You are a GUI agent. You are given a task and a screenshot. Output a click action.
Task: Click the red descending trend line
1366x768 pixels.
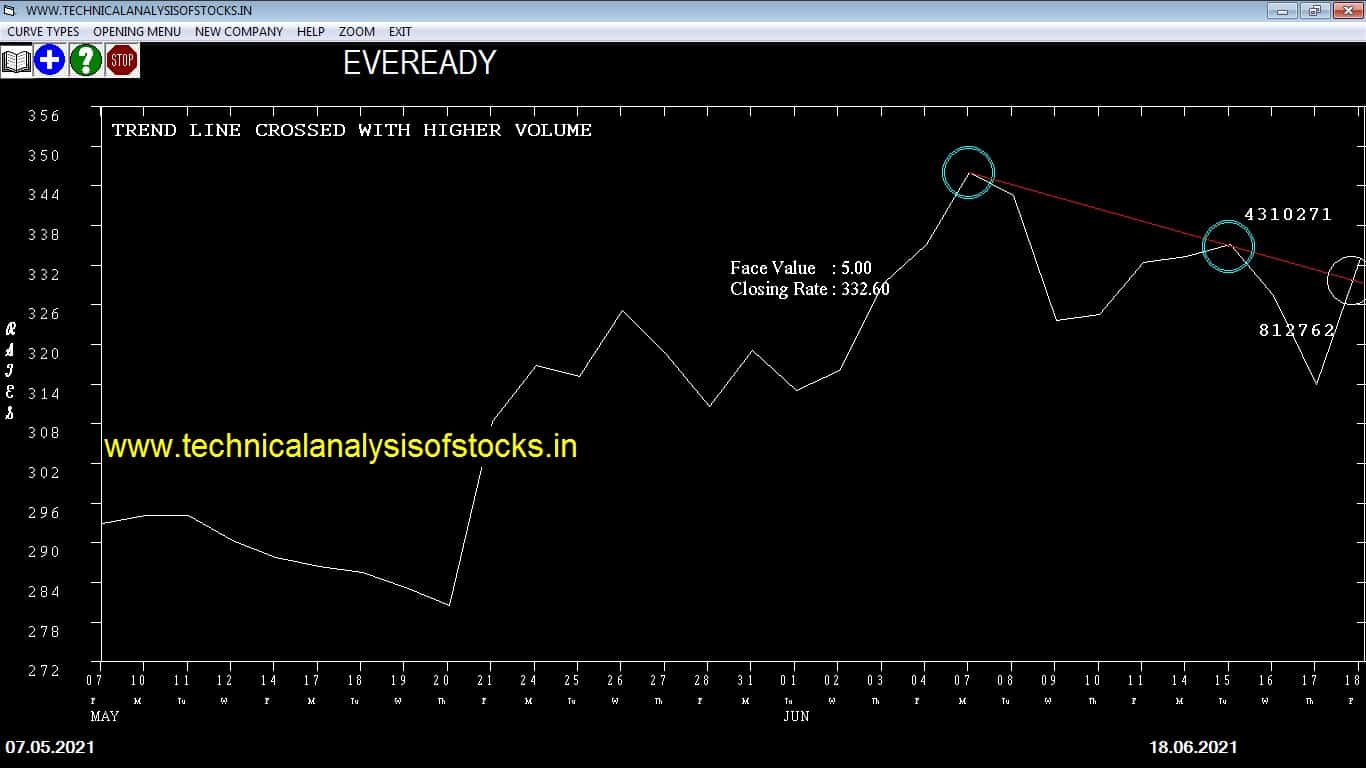tap(1100, 210)
